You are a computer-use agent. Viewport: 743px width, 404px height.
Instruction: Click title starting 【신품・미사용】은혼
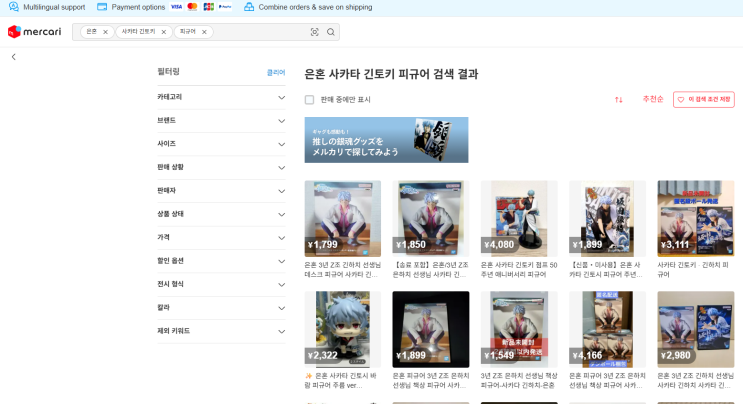coord(606,269)
